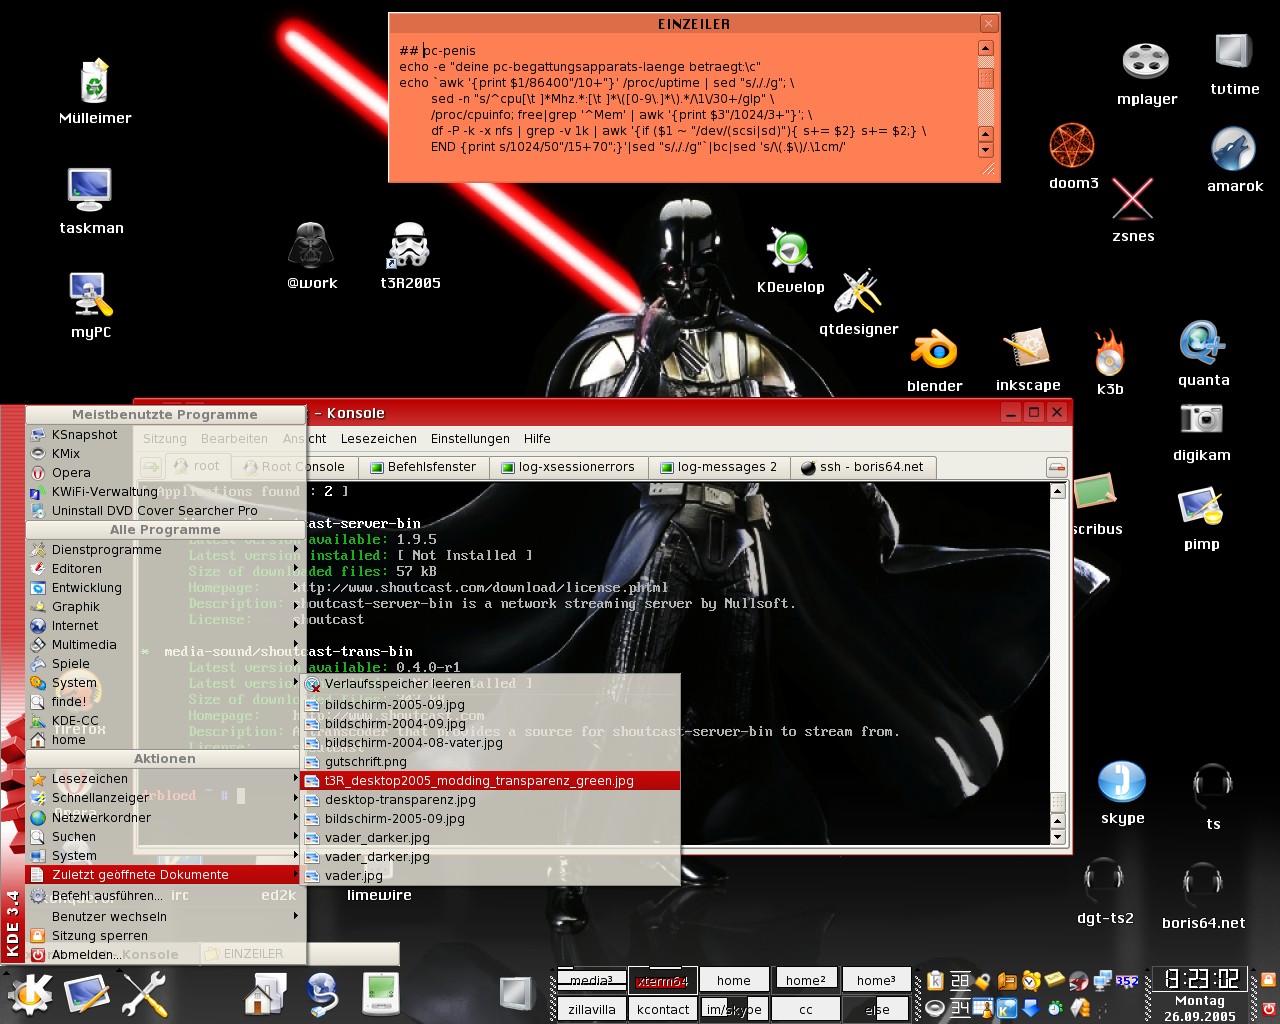Open the skype desktop icon
Viewport: 1280px width, 1024px height.
tap(1122, 782)
